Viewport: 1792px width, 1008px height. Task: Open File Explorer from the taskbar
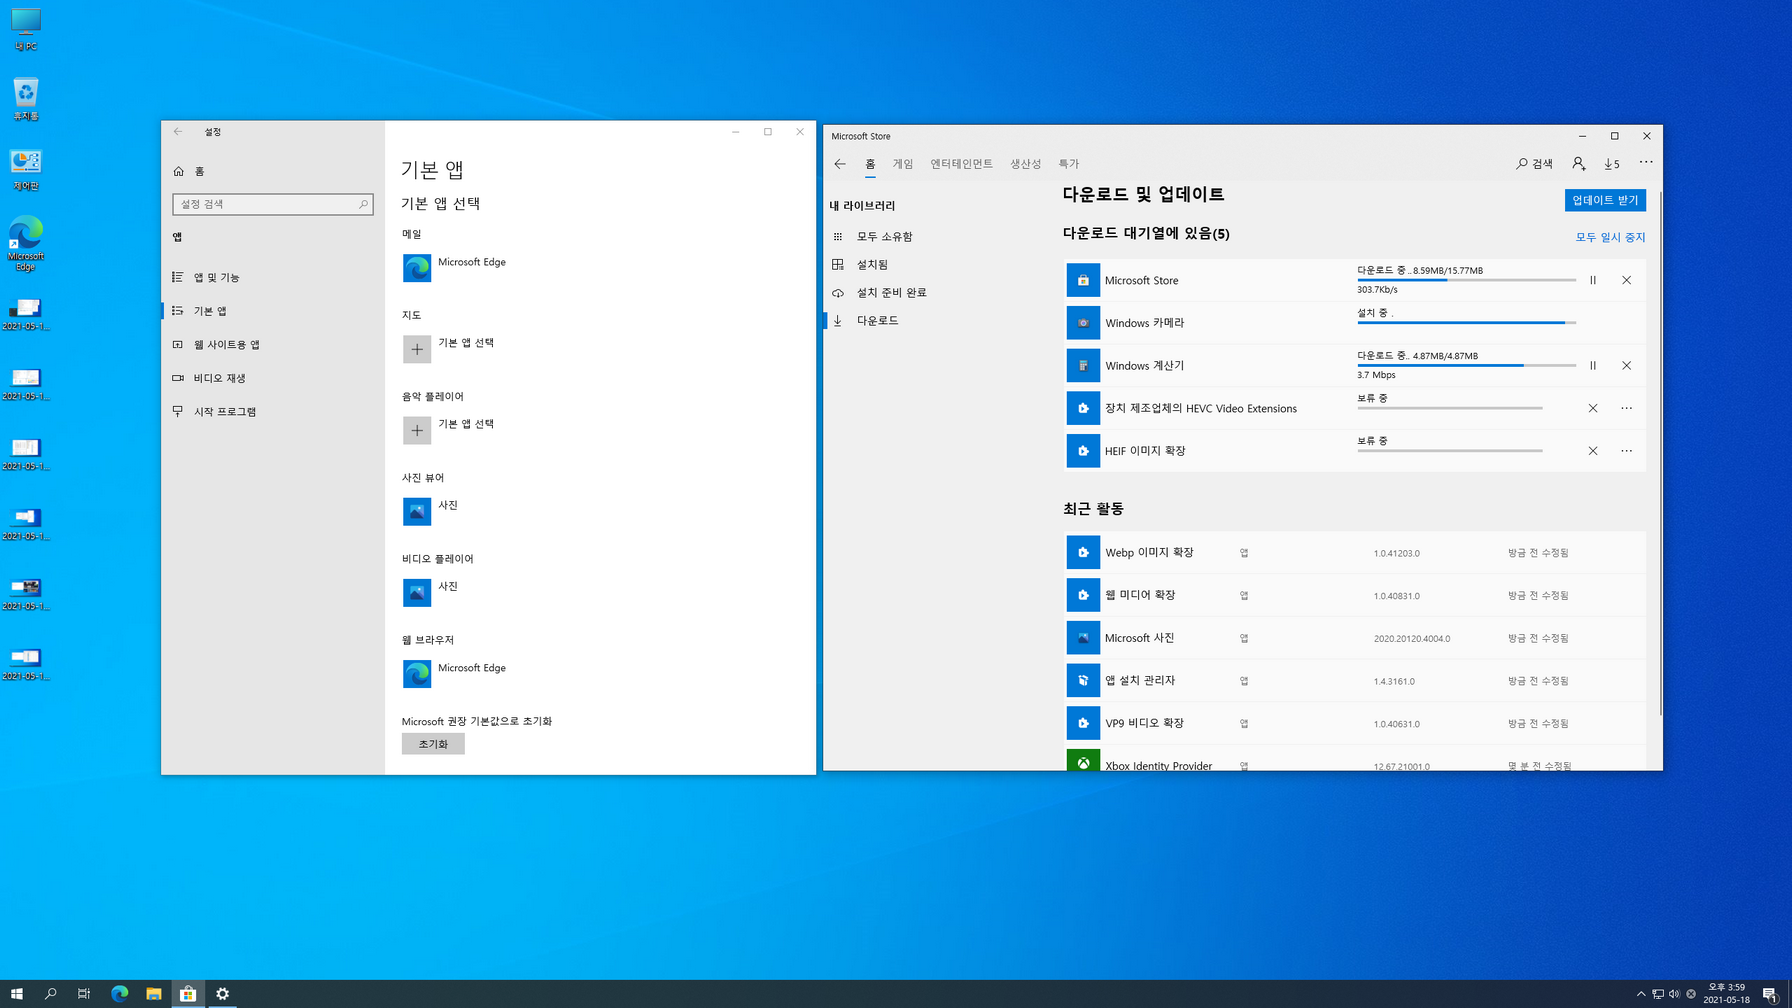(x=153, y=993)
